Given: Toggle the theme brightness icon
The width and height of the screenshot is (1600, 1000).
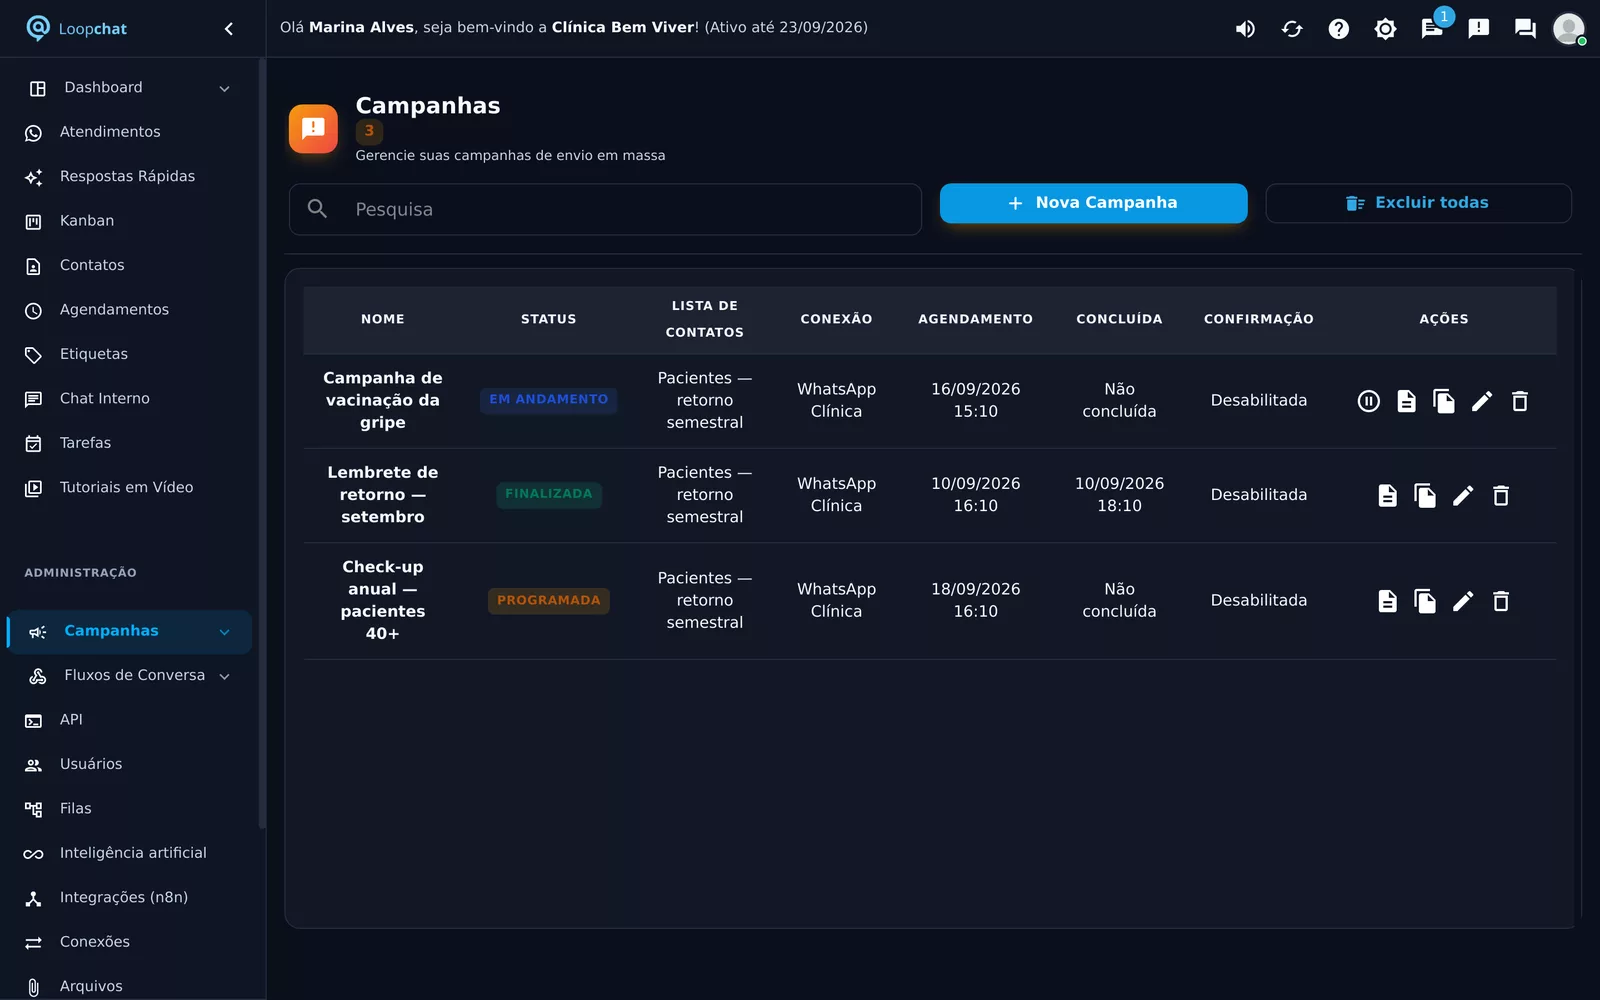Looking at the screenshot, I should point(1385,29).
